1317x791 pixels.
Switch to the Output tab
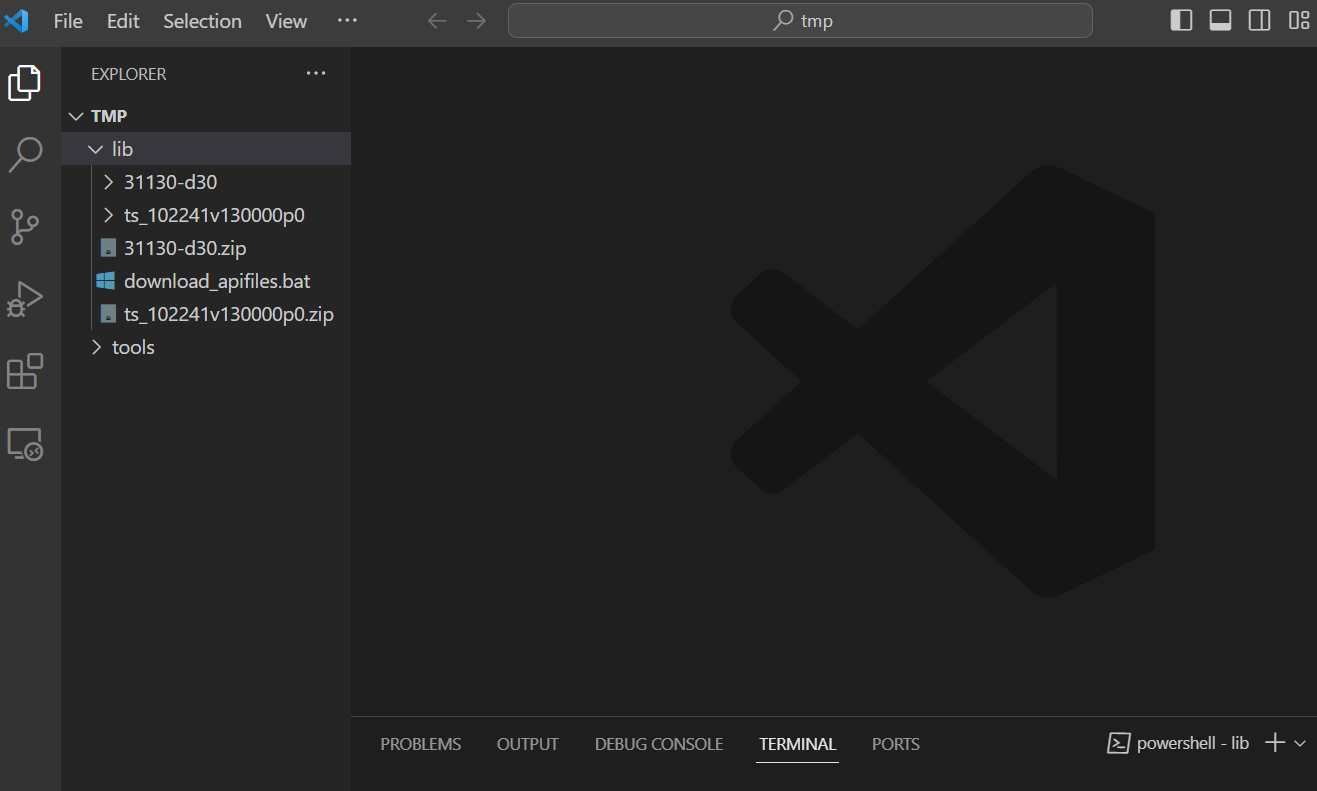[528, 744]
